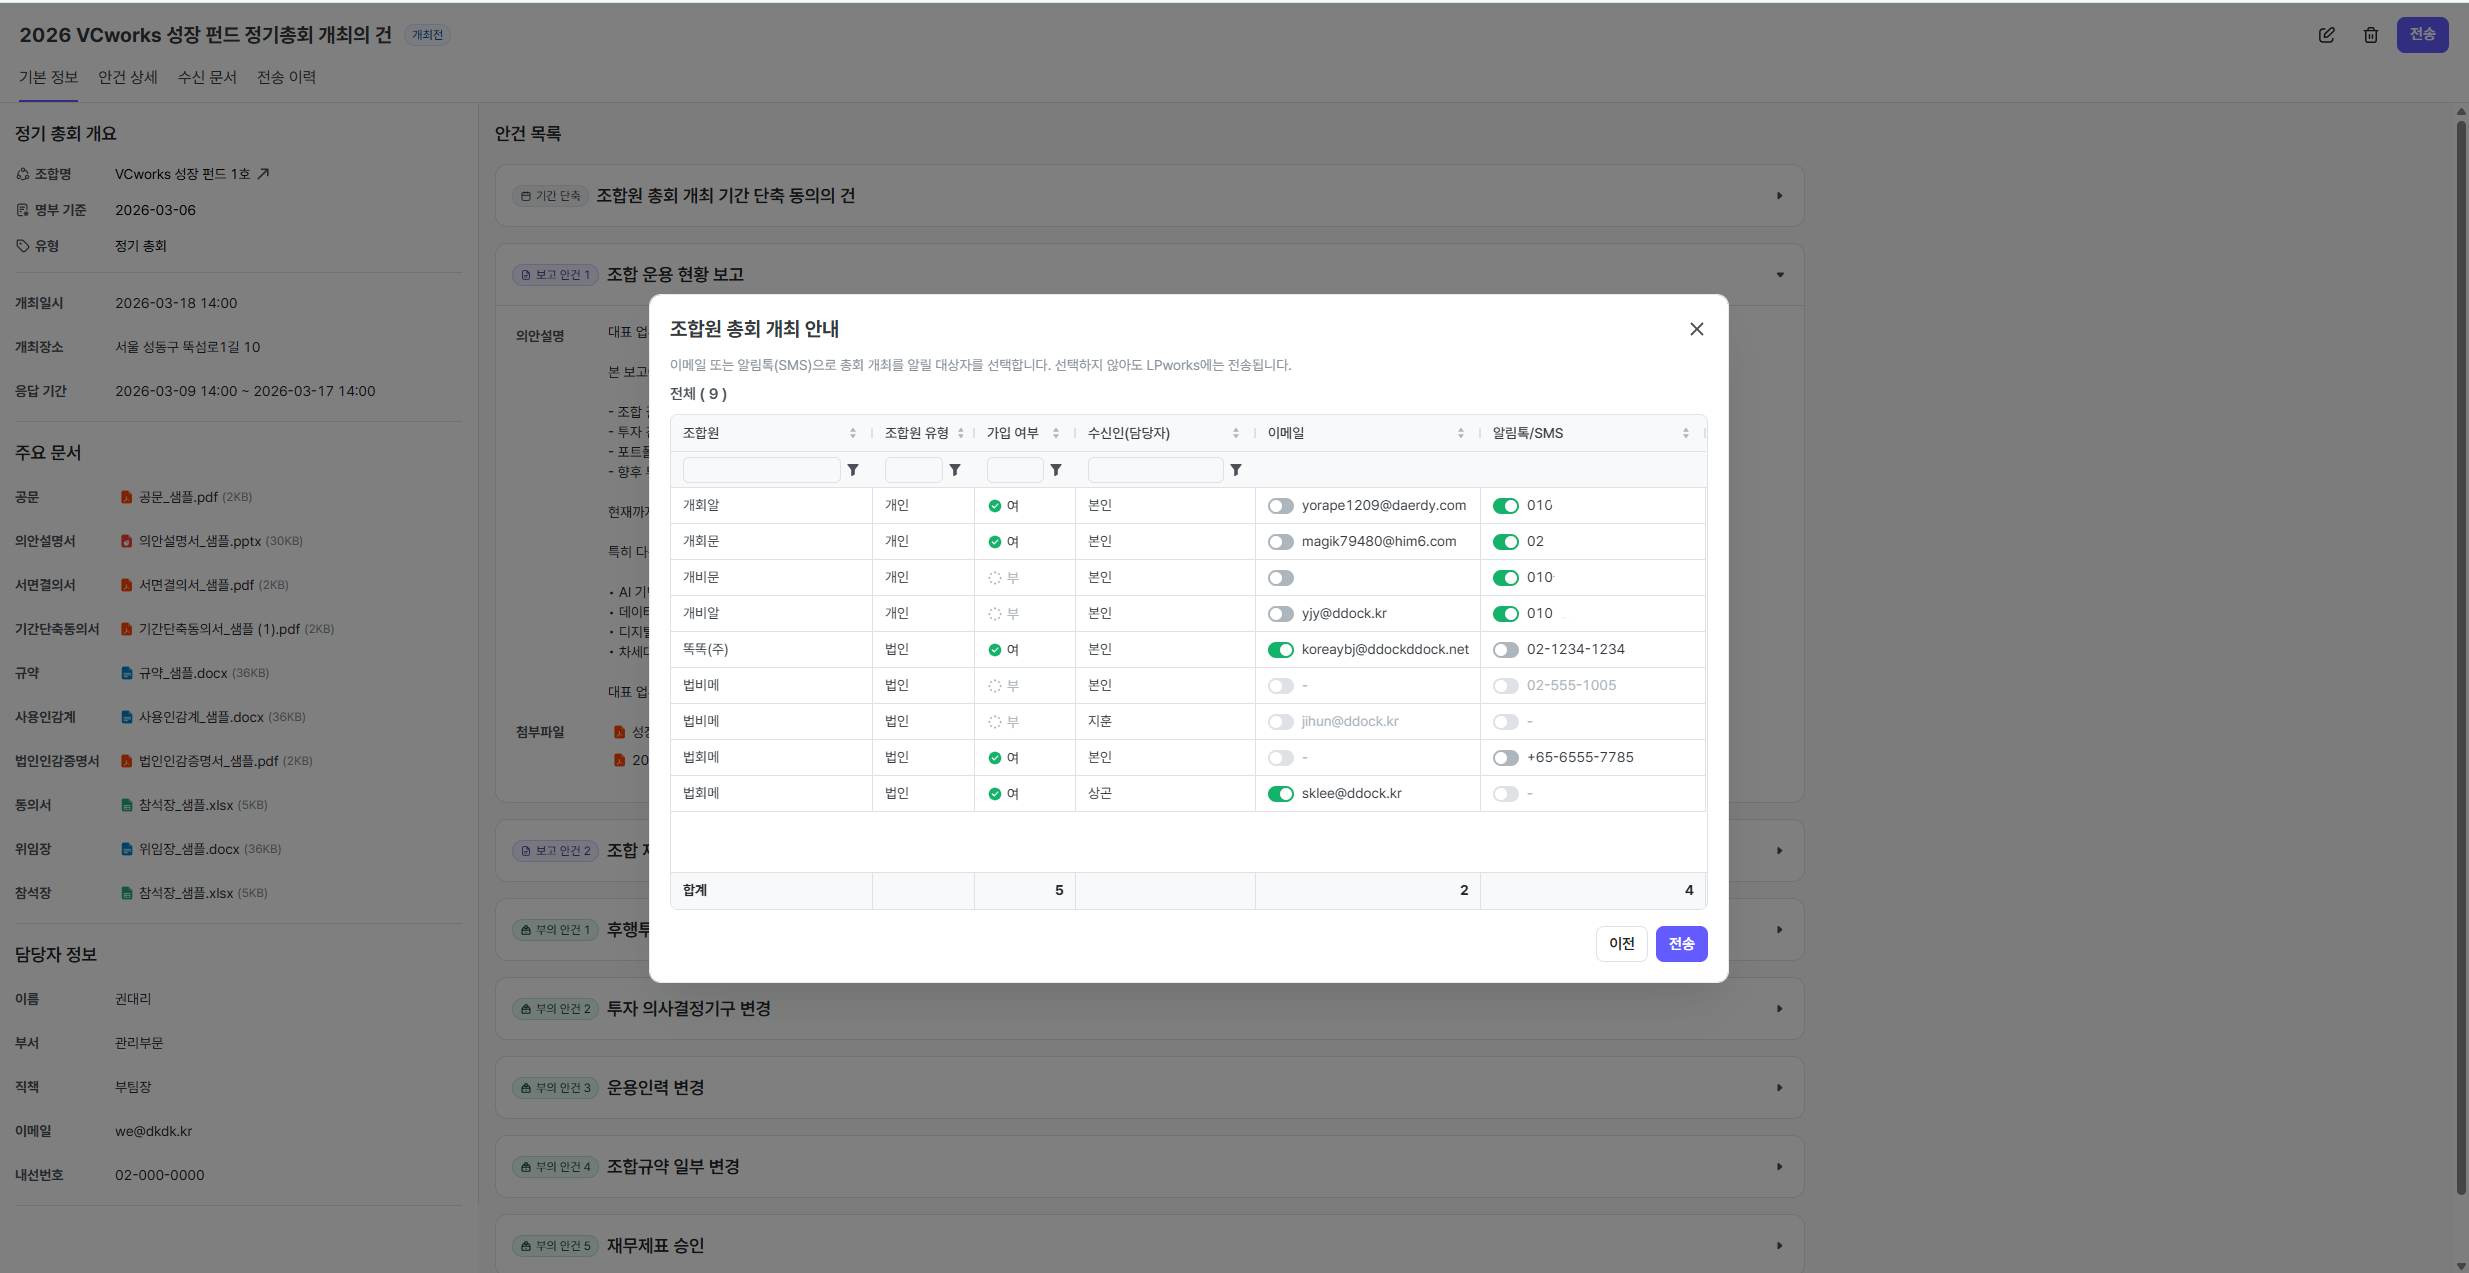Click the filter icon for 가입 여부 column
This screenshot has width=2469, height=1273.
(x=1056, y=470)
